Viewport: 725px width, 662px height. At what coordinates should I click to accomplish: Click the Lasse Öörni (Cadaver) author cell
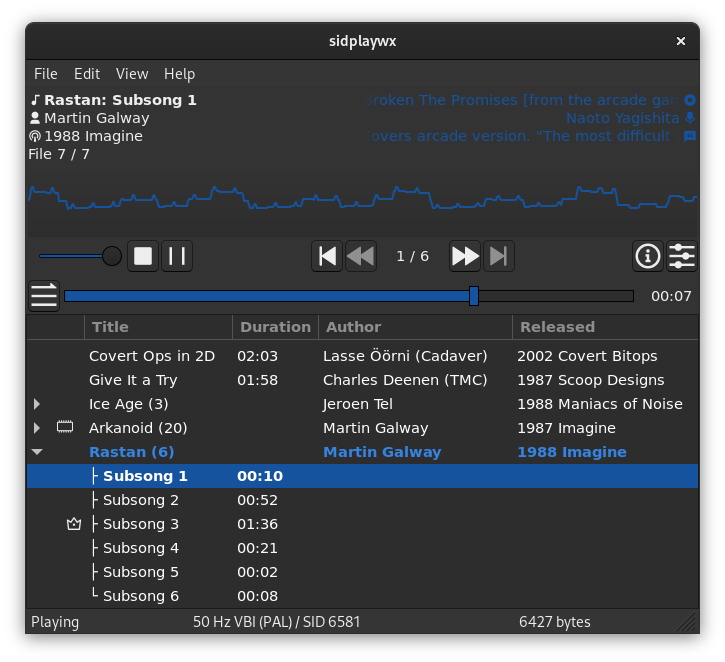405,356
